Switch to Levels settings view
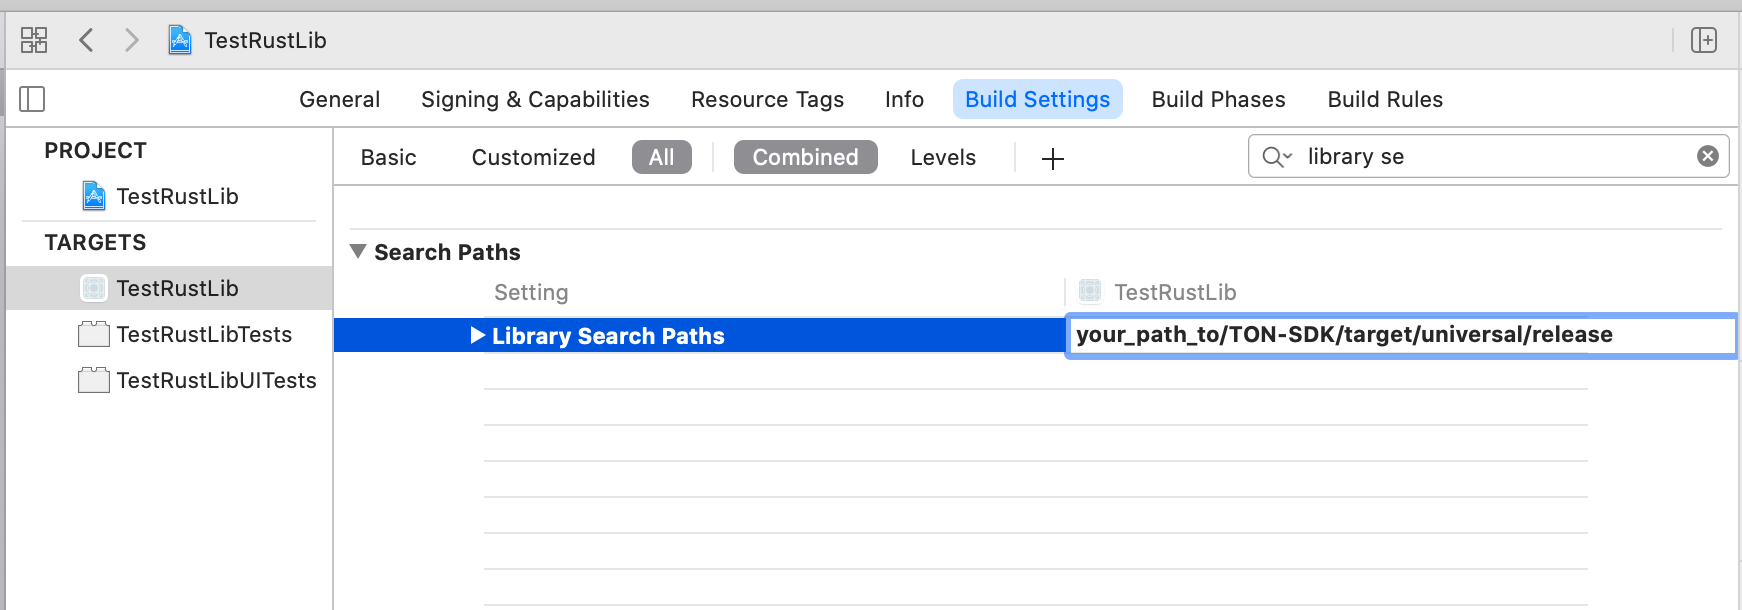This screenshot has width=1742, height=610. point(942,157)
